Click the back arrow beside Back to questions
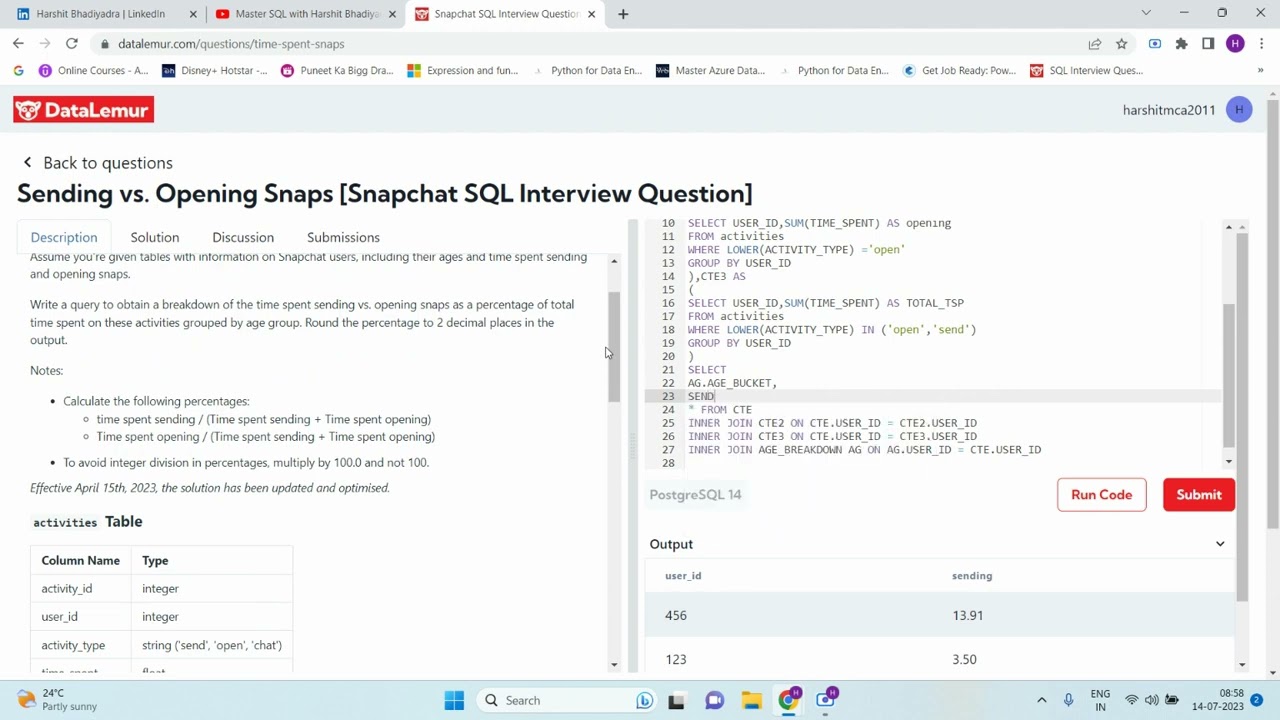The height and width of the screenshot is (720, 1280). coord(27,162)
